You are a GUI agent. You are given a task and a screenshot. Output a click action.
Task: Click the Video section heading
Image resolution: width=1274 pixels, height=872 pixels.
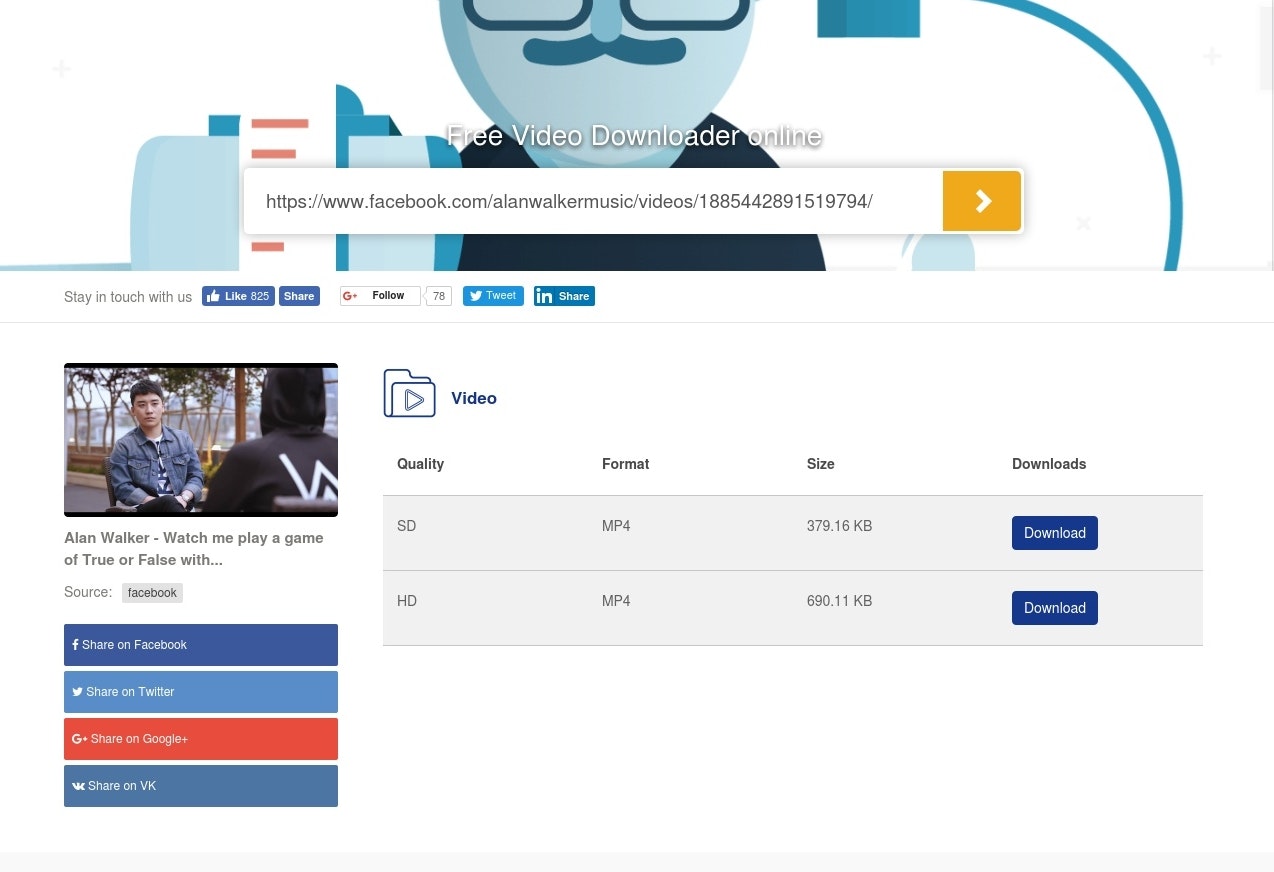click(x=474, y=398)
